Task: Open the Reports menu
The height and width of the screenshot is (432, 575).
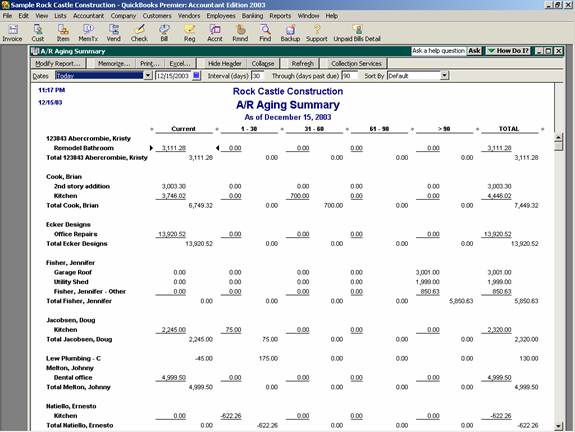Action: pos(280,16)
